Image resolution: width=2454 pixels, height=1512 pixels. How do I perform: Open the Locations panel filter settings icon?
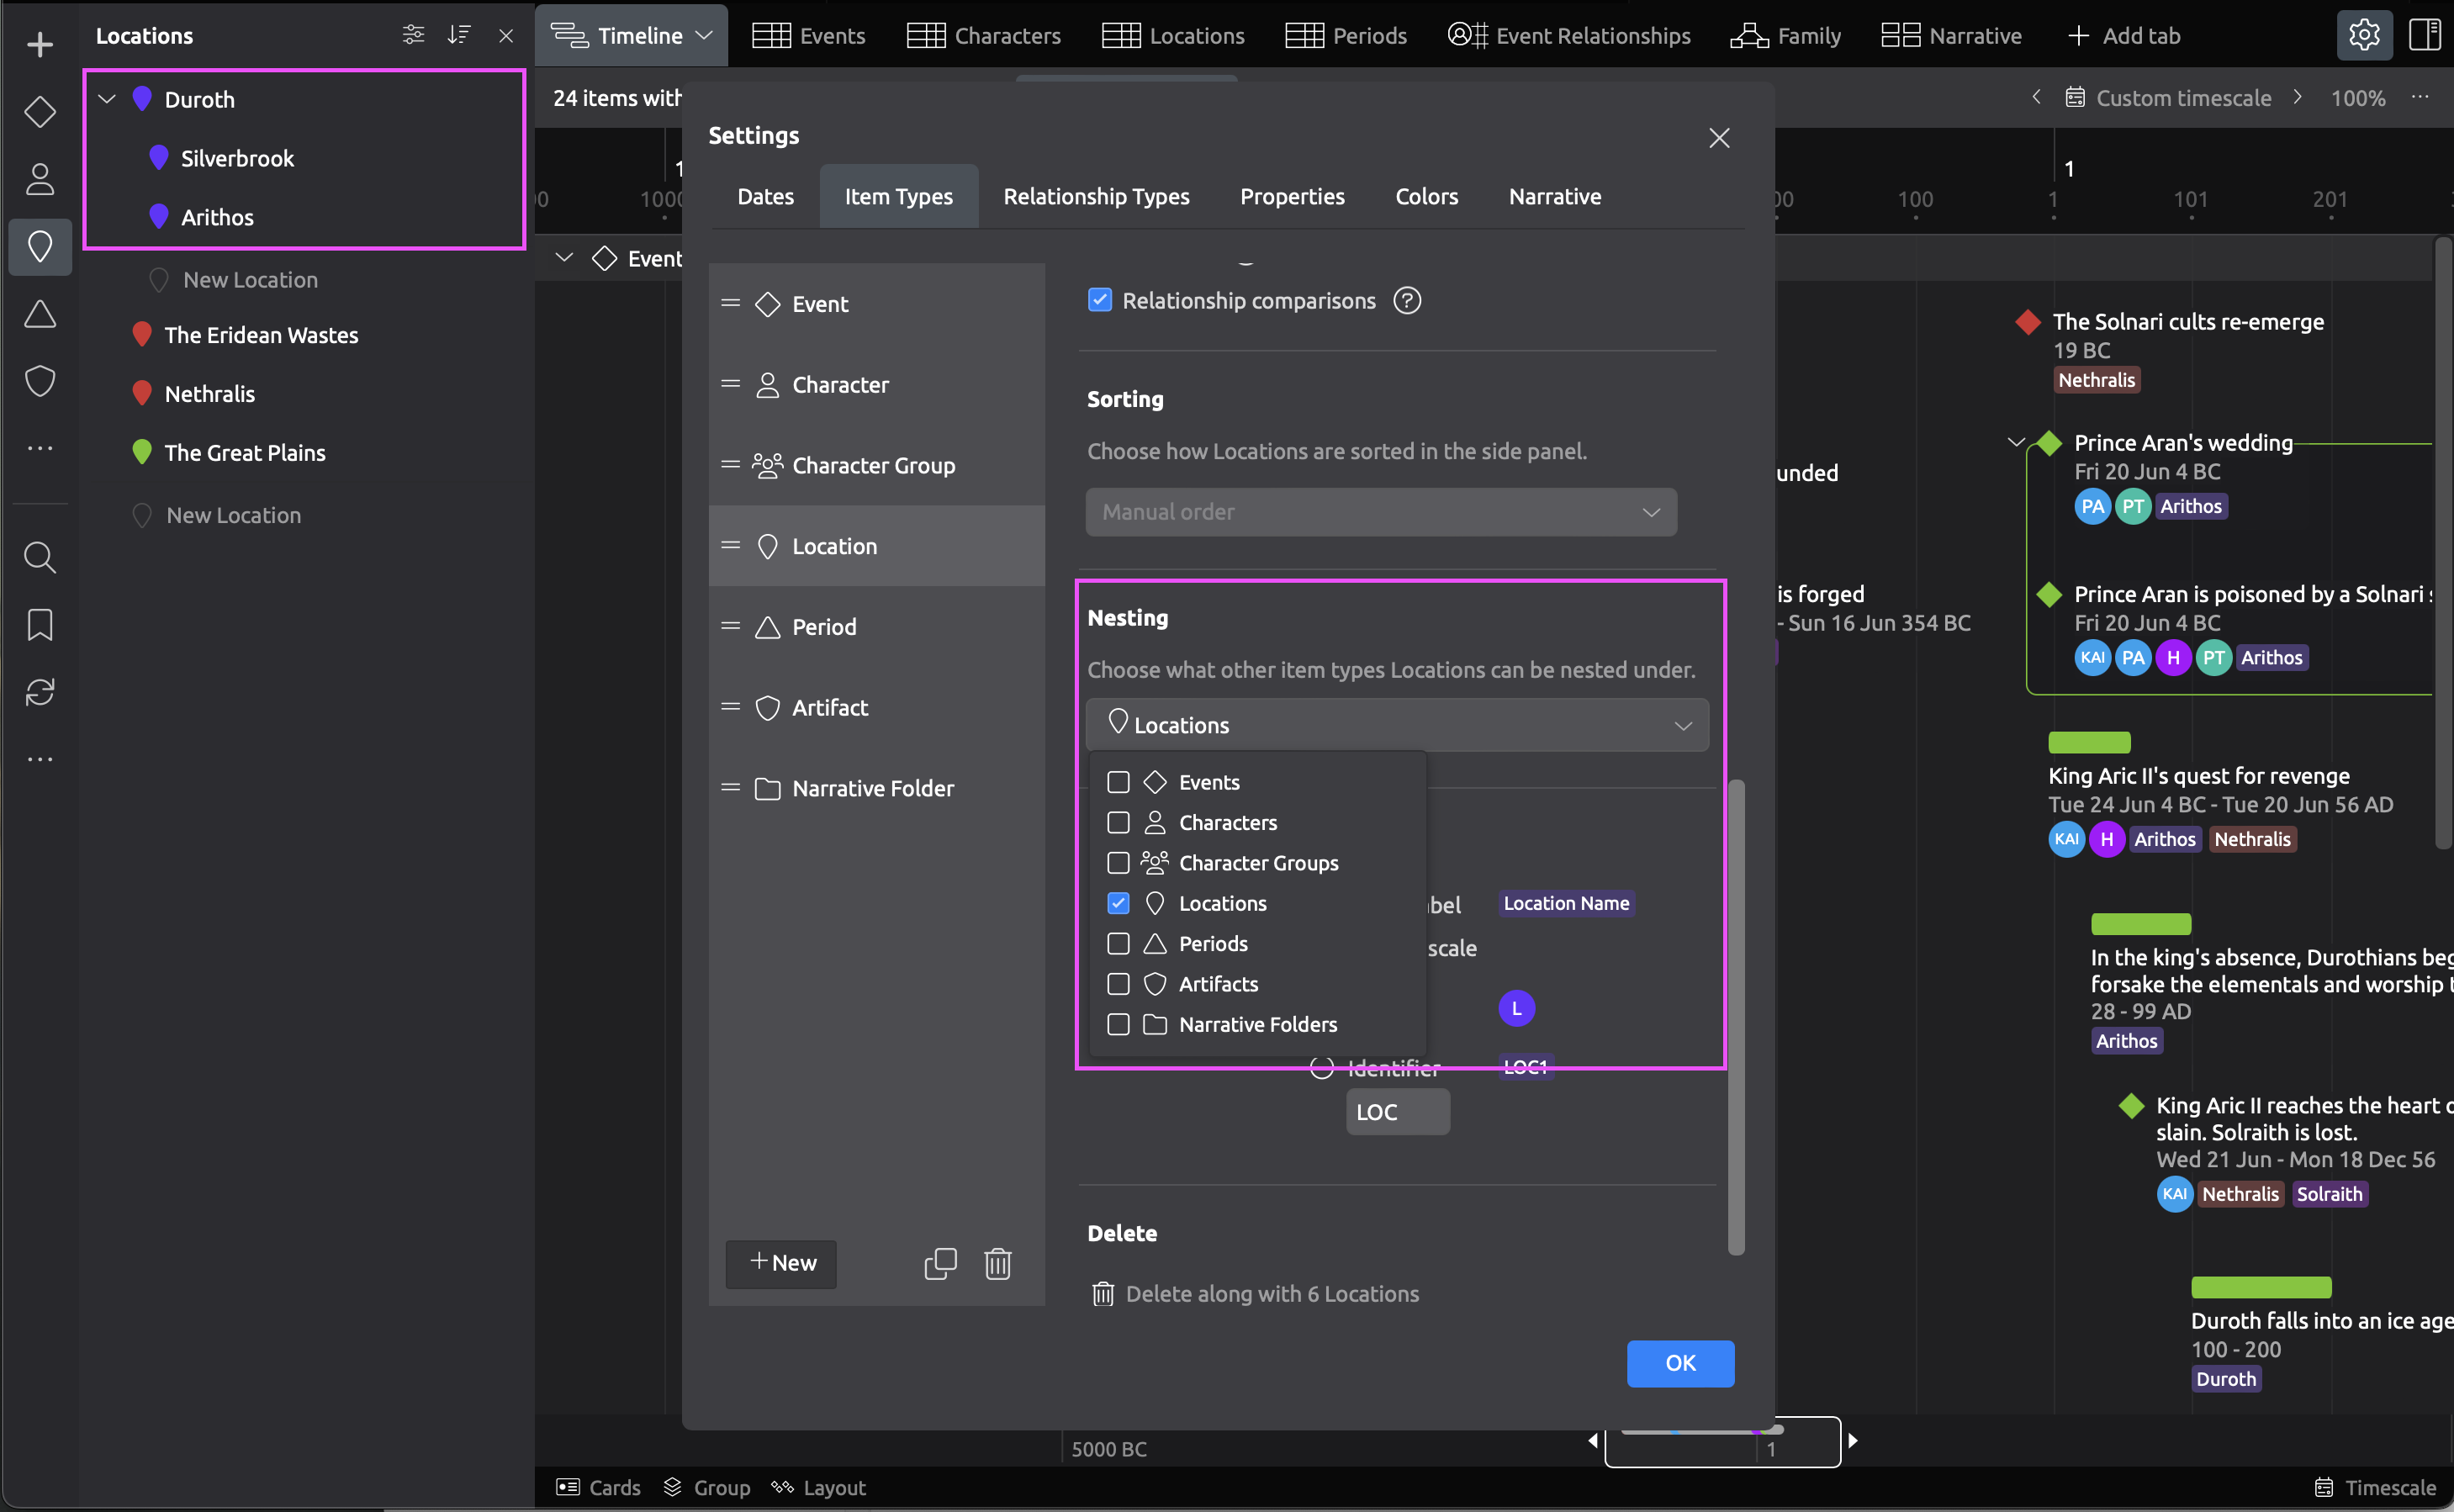413,35
